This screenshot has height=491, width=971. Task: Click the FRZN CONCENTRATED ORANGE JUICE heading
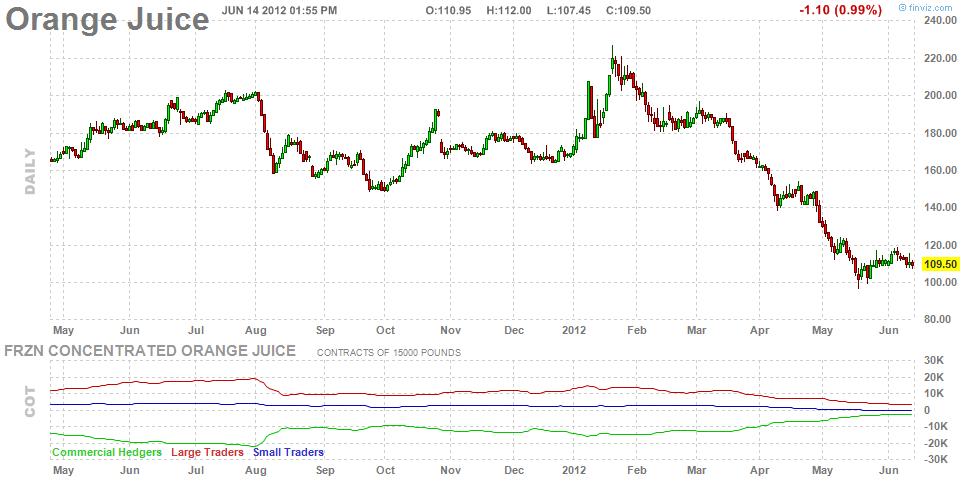150,351
